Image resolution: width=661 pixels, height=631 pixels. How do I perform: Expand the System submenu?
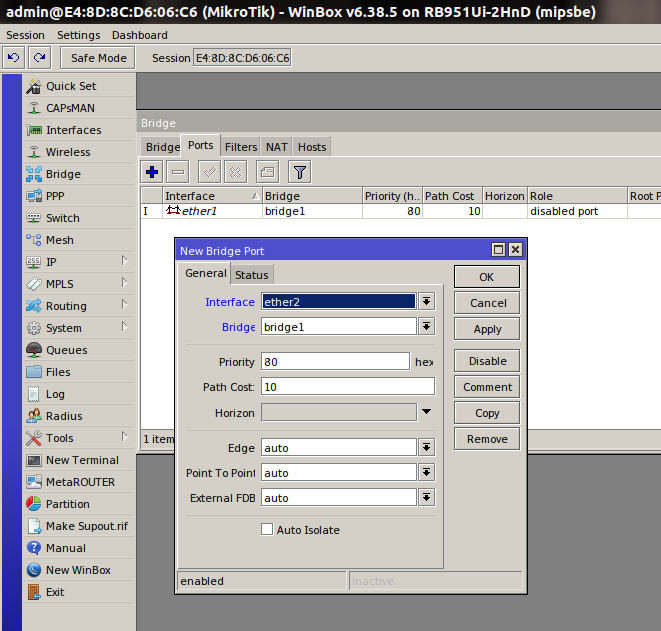click(x=124, y=326)
